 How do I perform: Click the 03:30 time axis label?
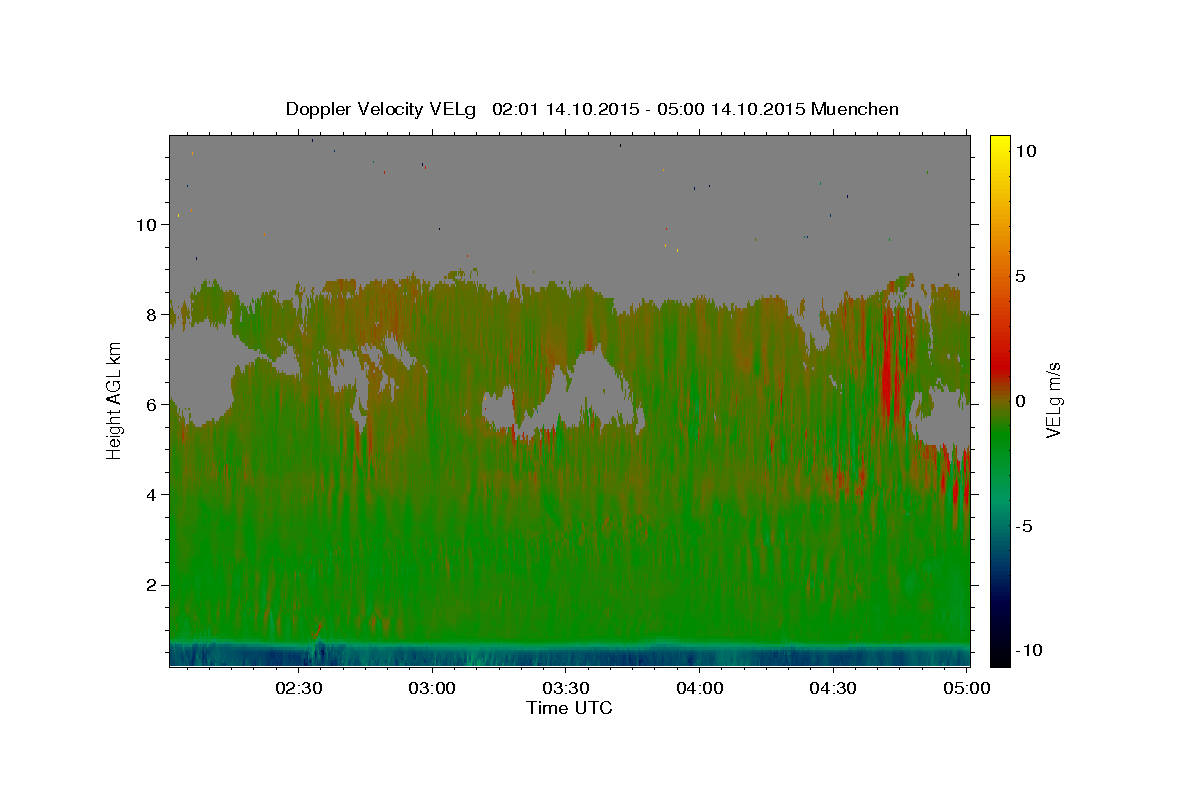pos(565,688)
